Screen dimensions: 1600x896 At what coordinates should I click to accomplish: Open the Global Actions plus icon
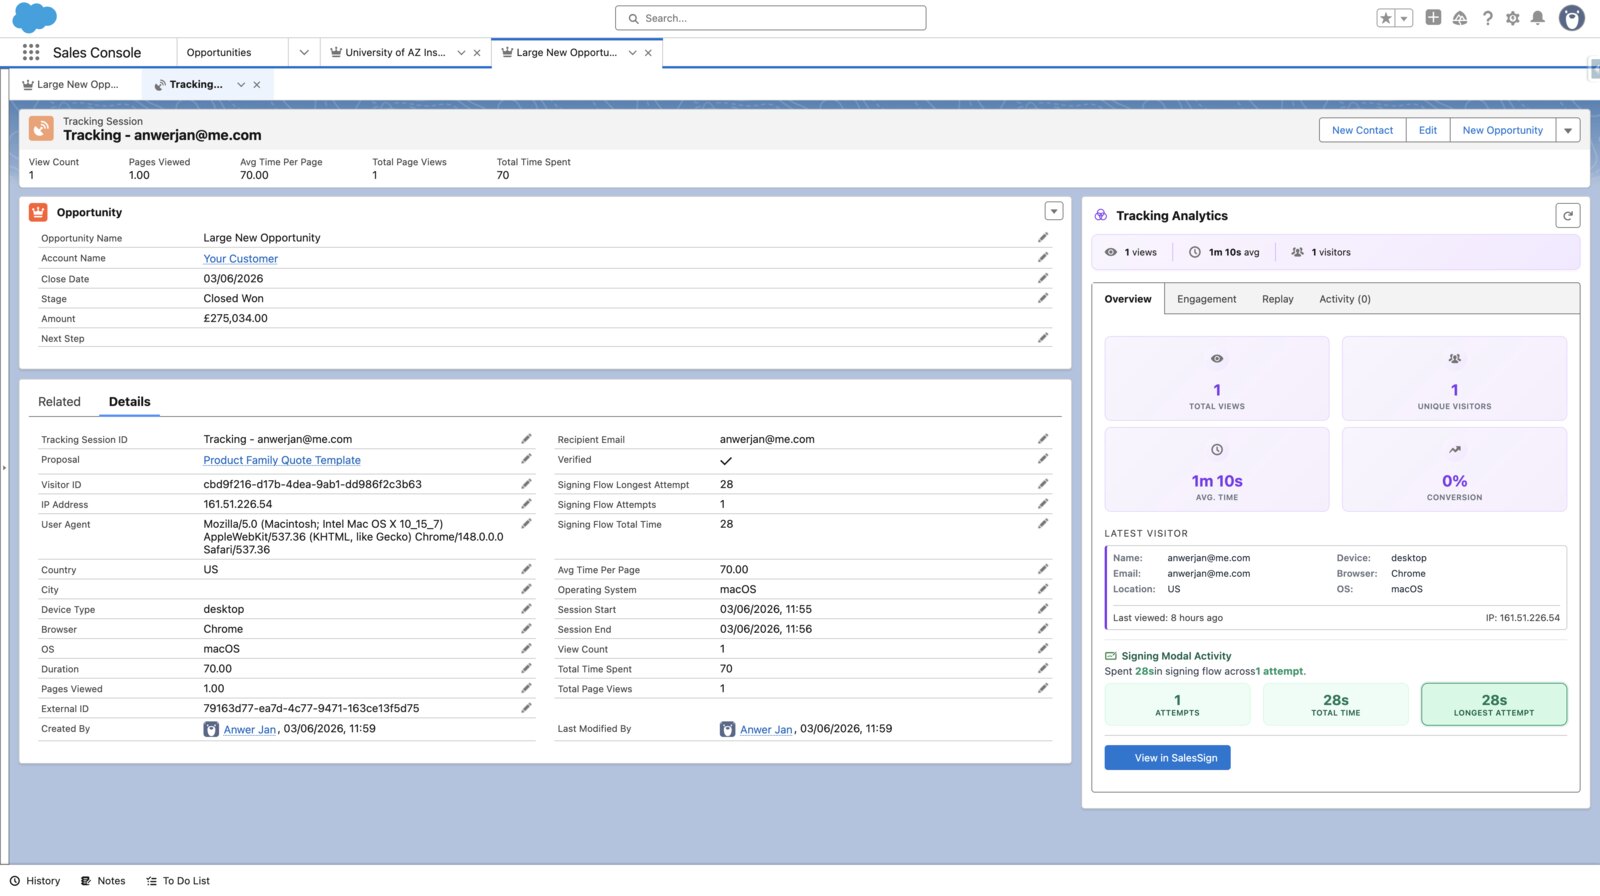pyautogui.click(x=1433, y=18)
